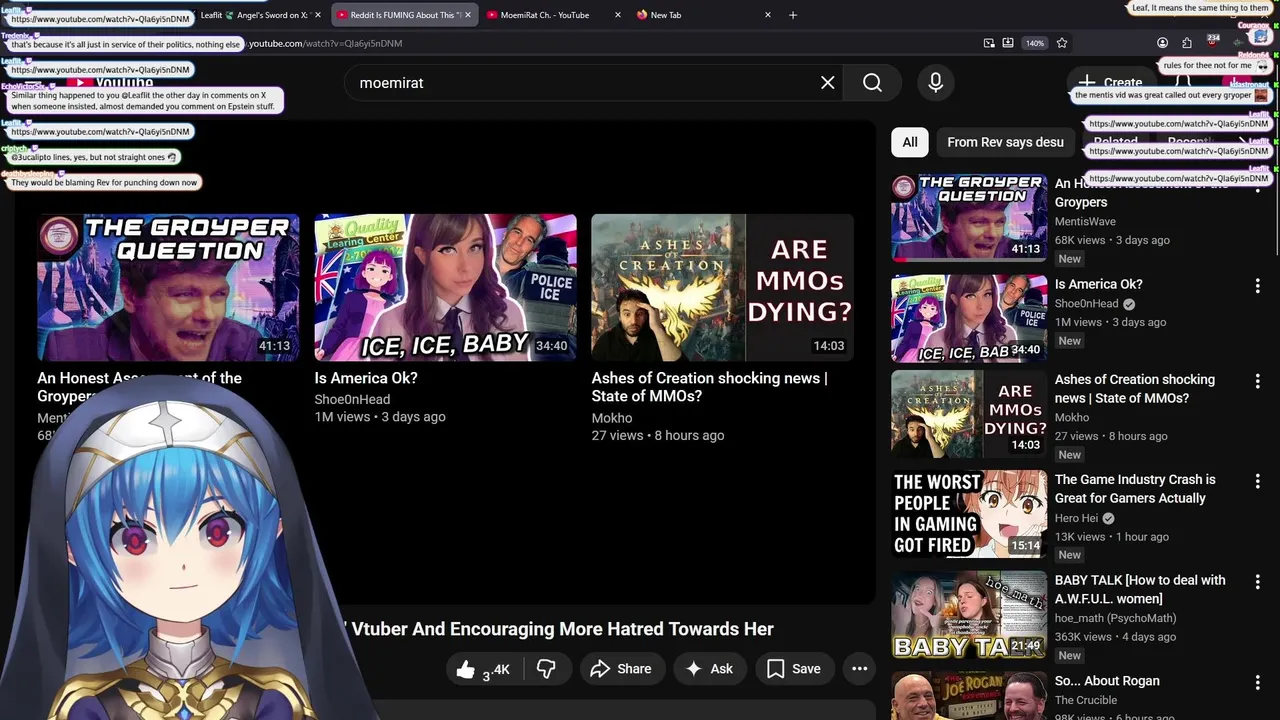Open ICE, ICE, BABY end-screen thumbnail

pyautogui.click(x=445, y=287)
